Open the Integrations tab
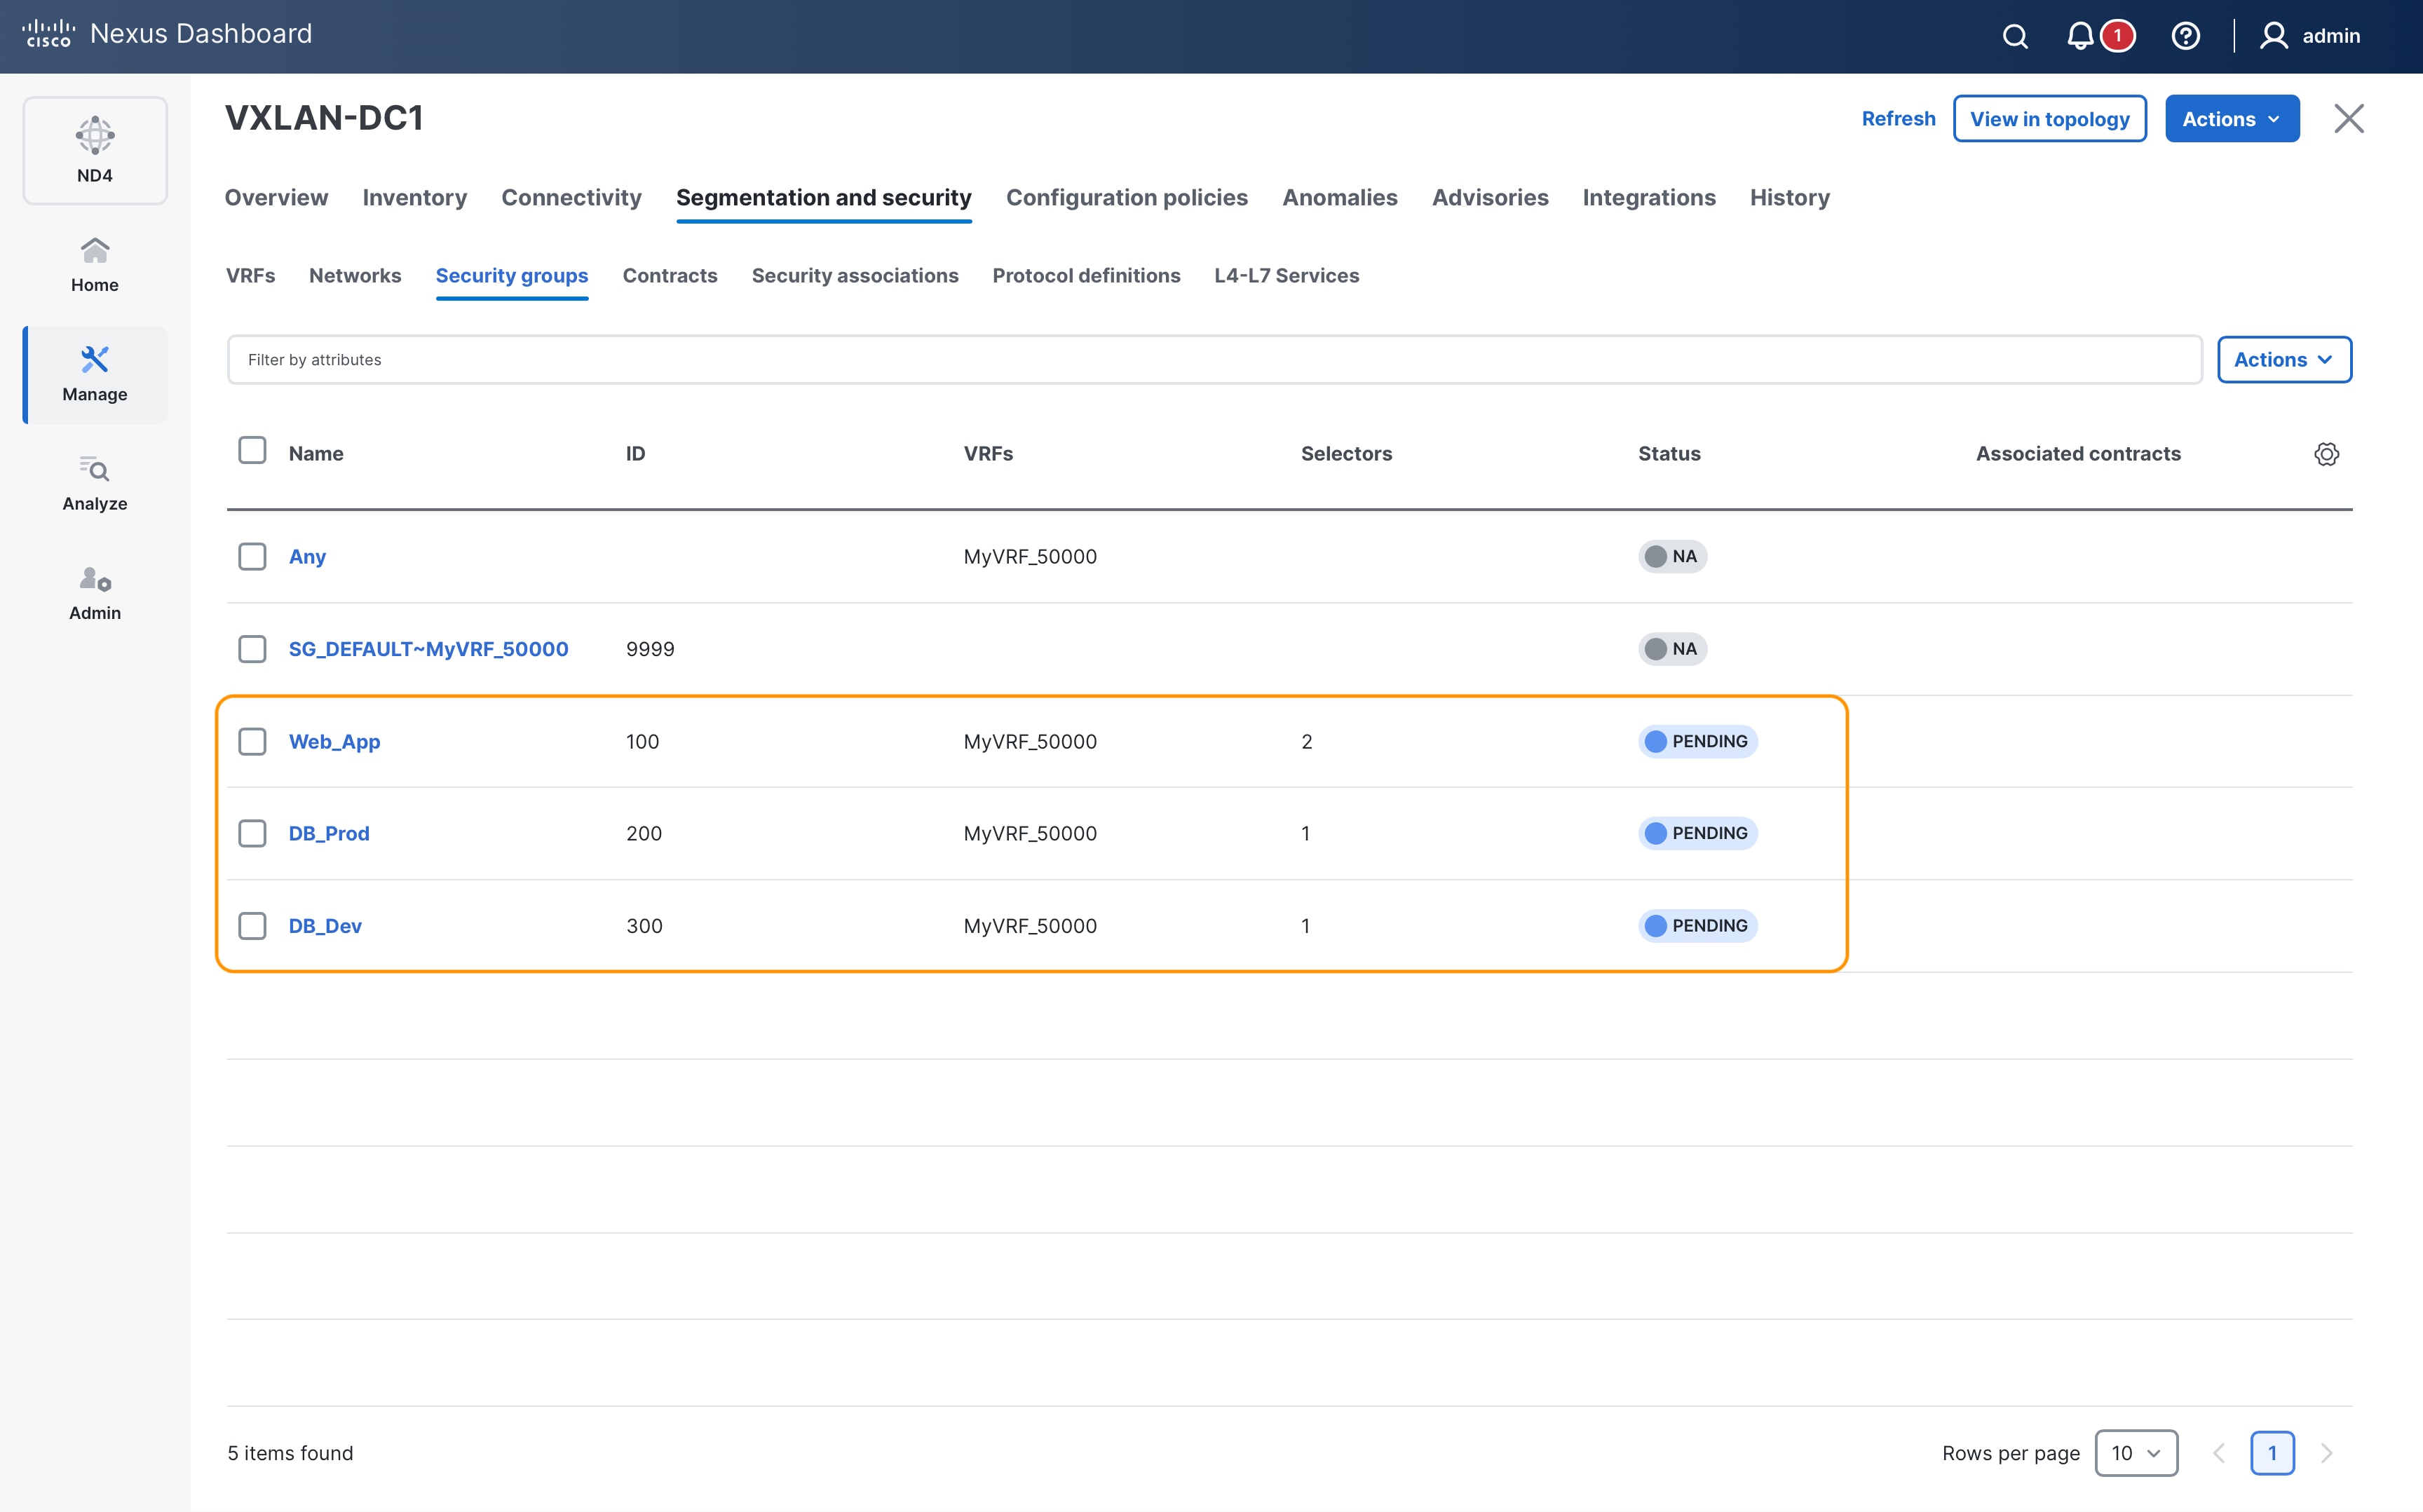2423x1512 pixels. (x=1648, y=197)
